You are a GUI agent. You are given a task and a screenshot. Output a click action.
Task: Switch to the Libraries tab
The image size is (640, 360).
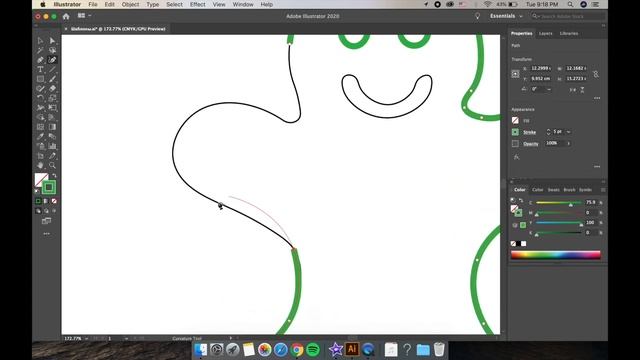(569, 33)
